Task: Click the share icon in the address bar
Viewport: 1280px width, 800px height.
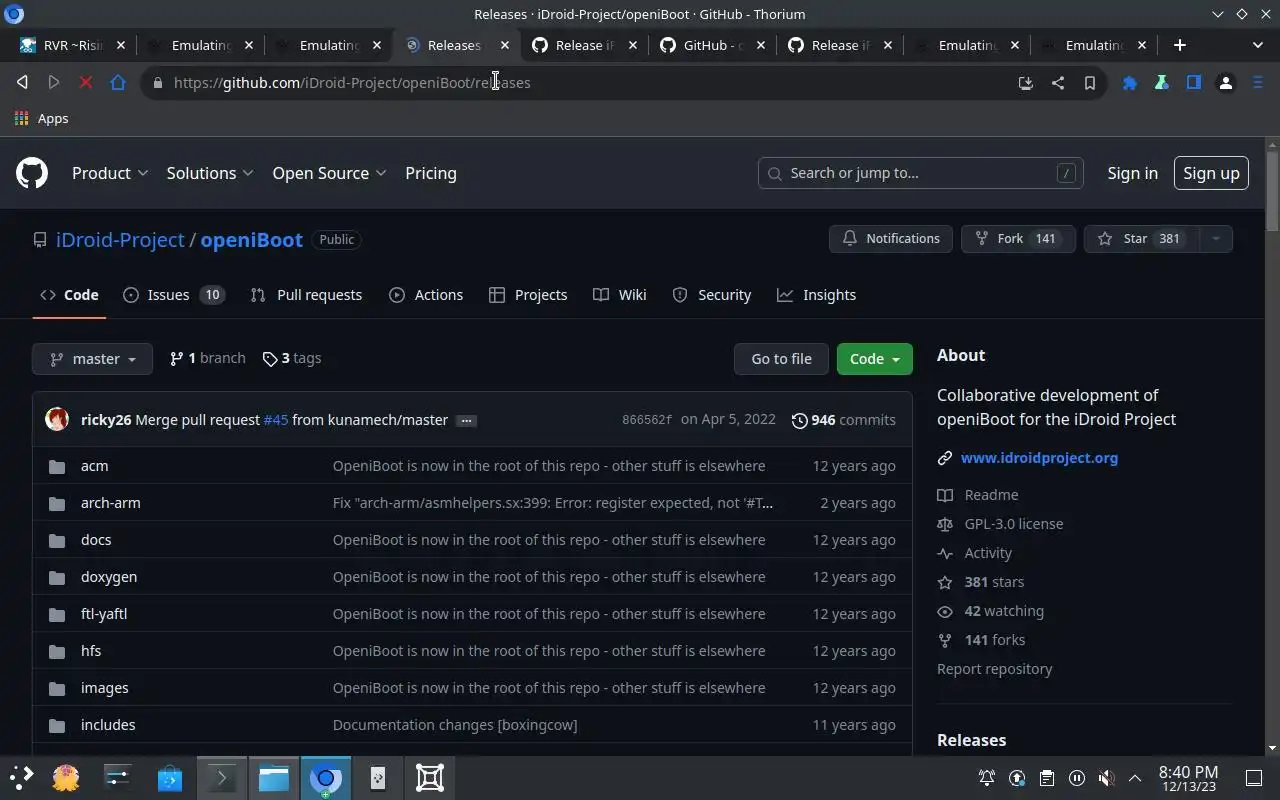Action: coord(1057,83)
